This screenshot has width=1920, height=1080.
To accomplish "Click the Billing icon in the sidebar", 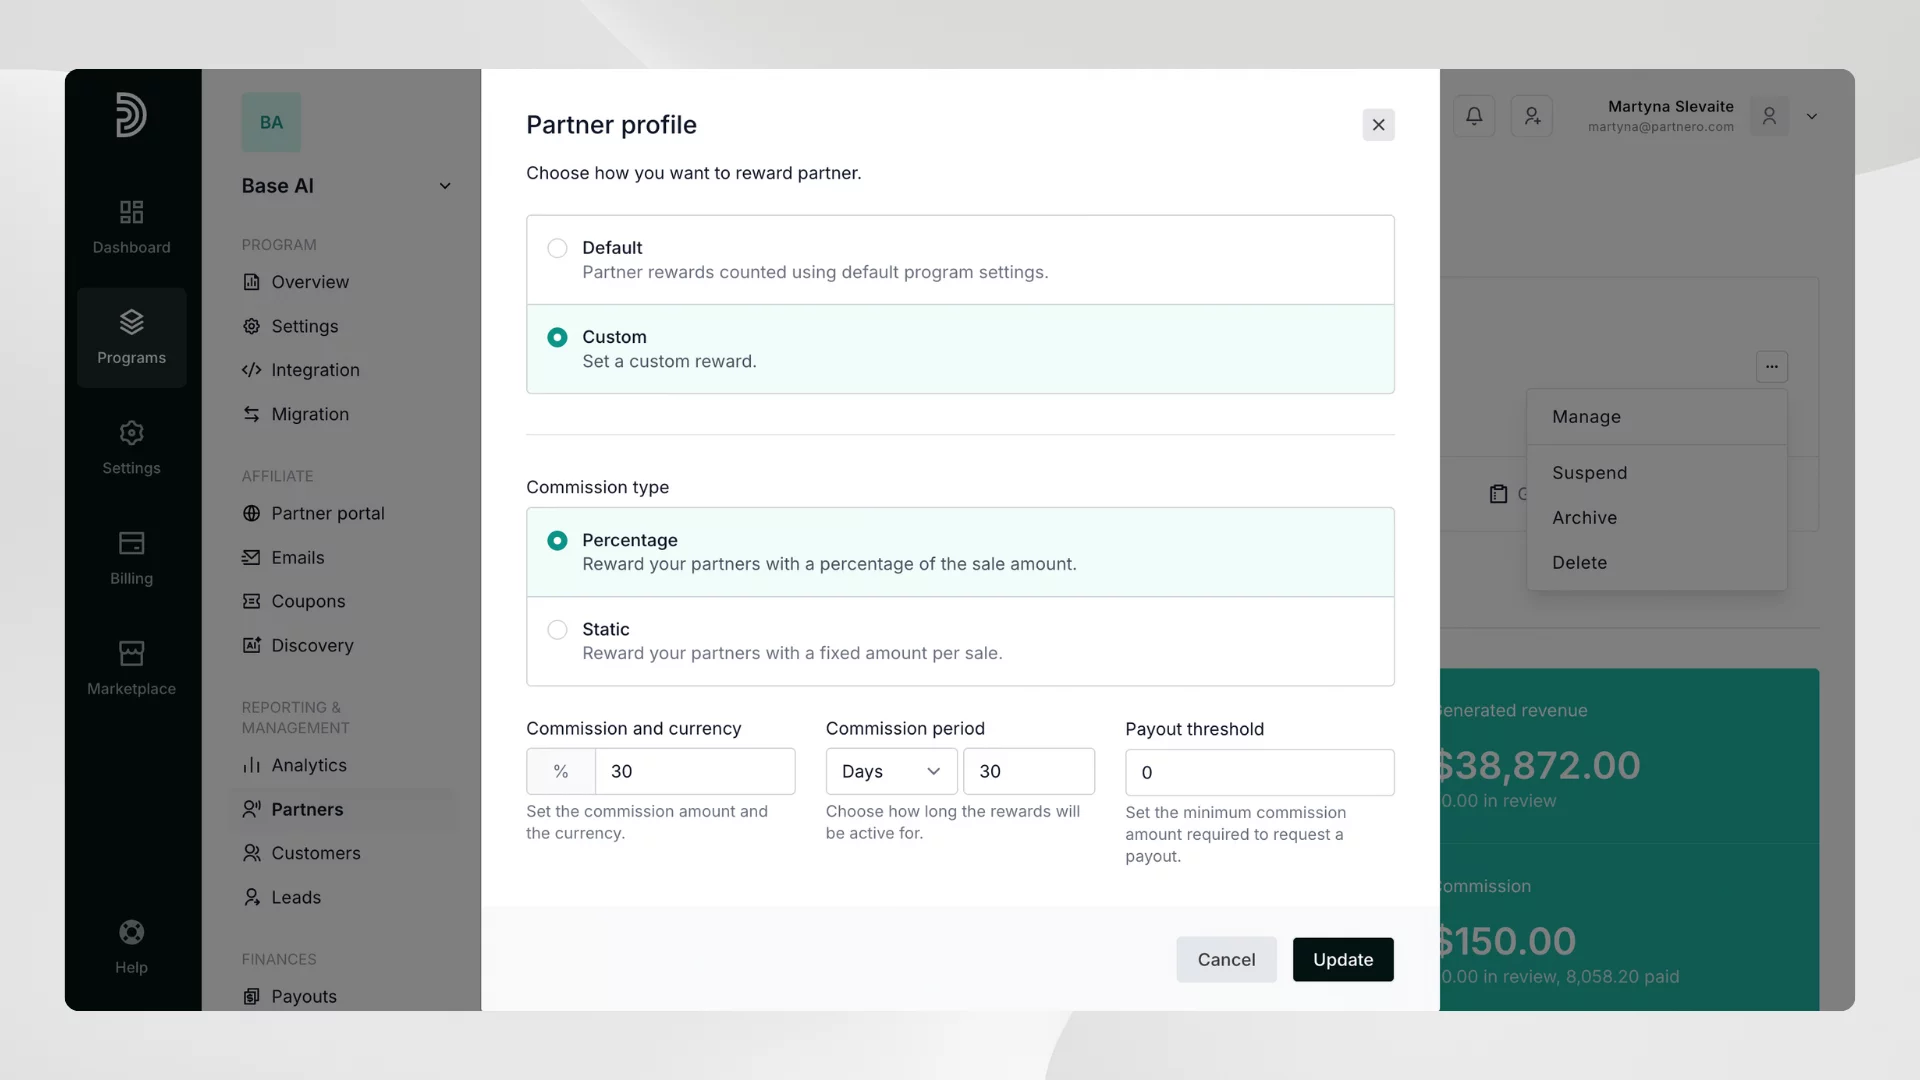I will coord(130,558).
